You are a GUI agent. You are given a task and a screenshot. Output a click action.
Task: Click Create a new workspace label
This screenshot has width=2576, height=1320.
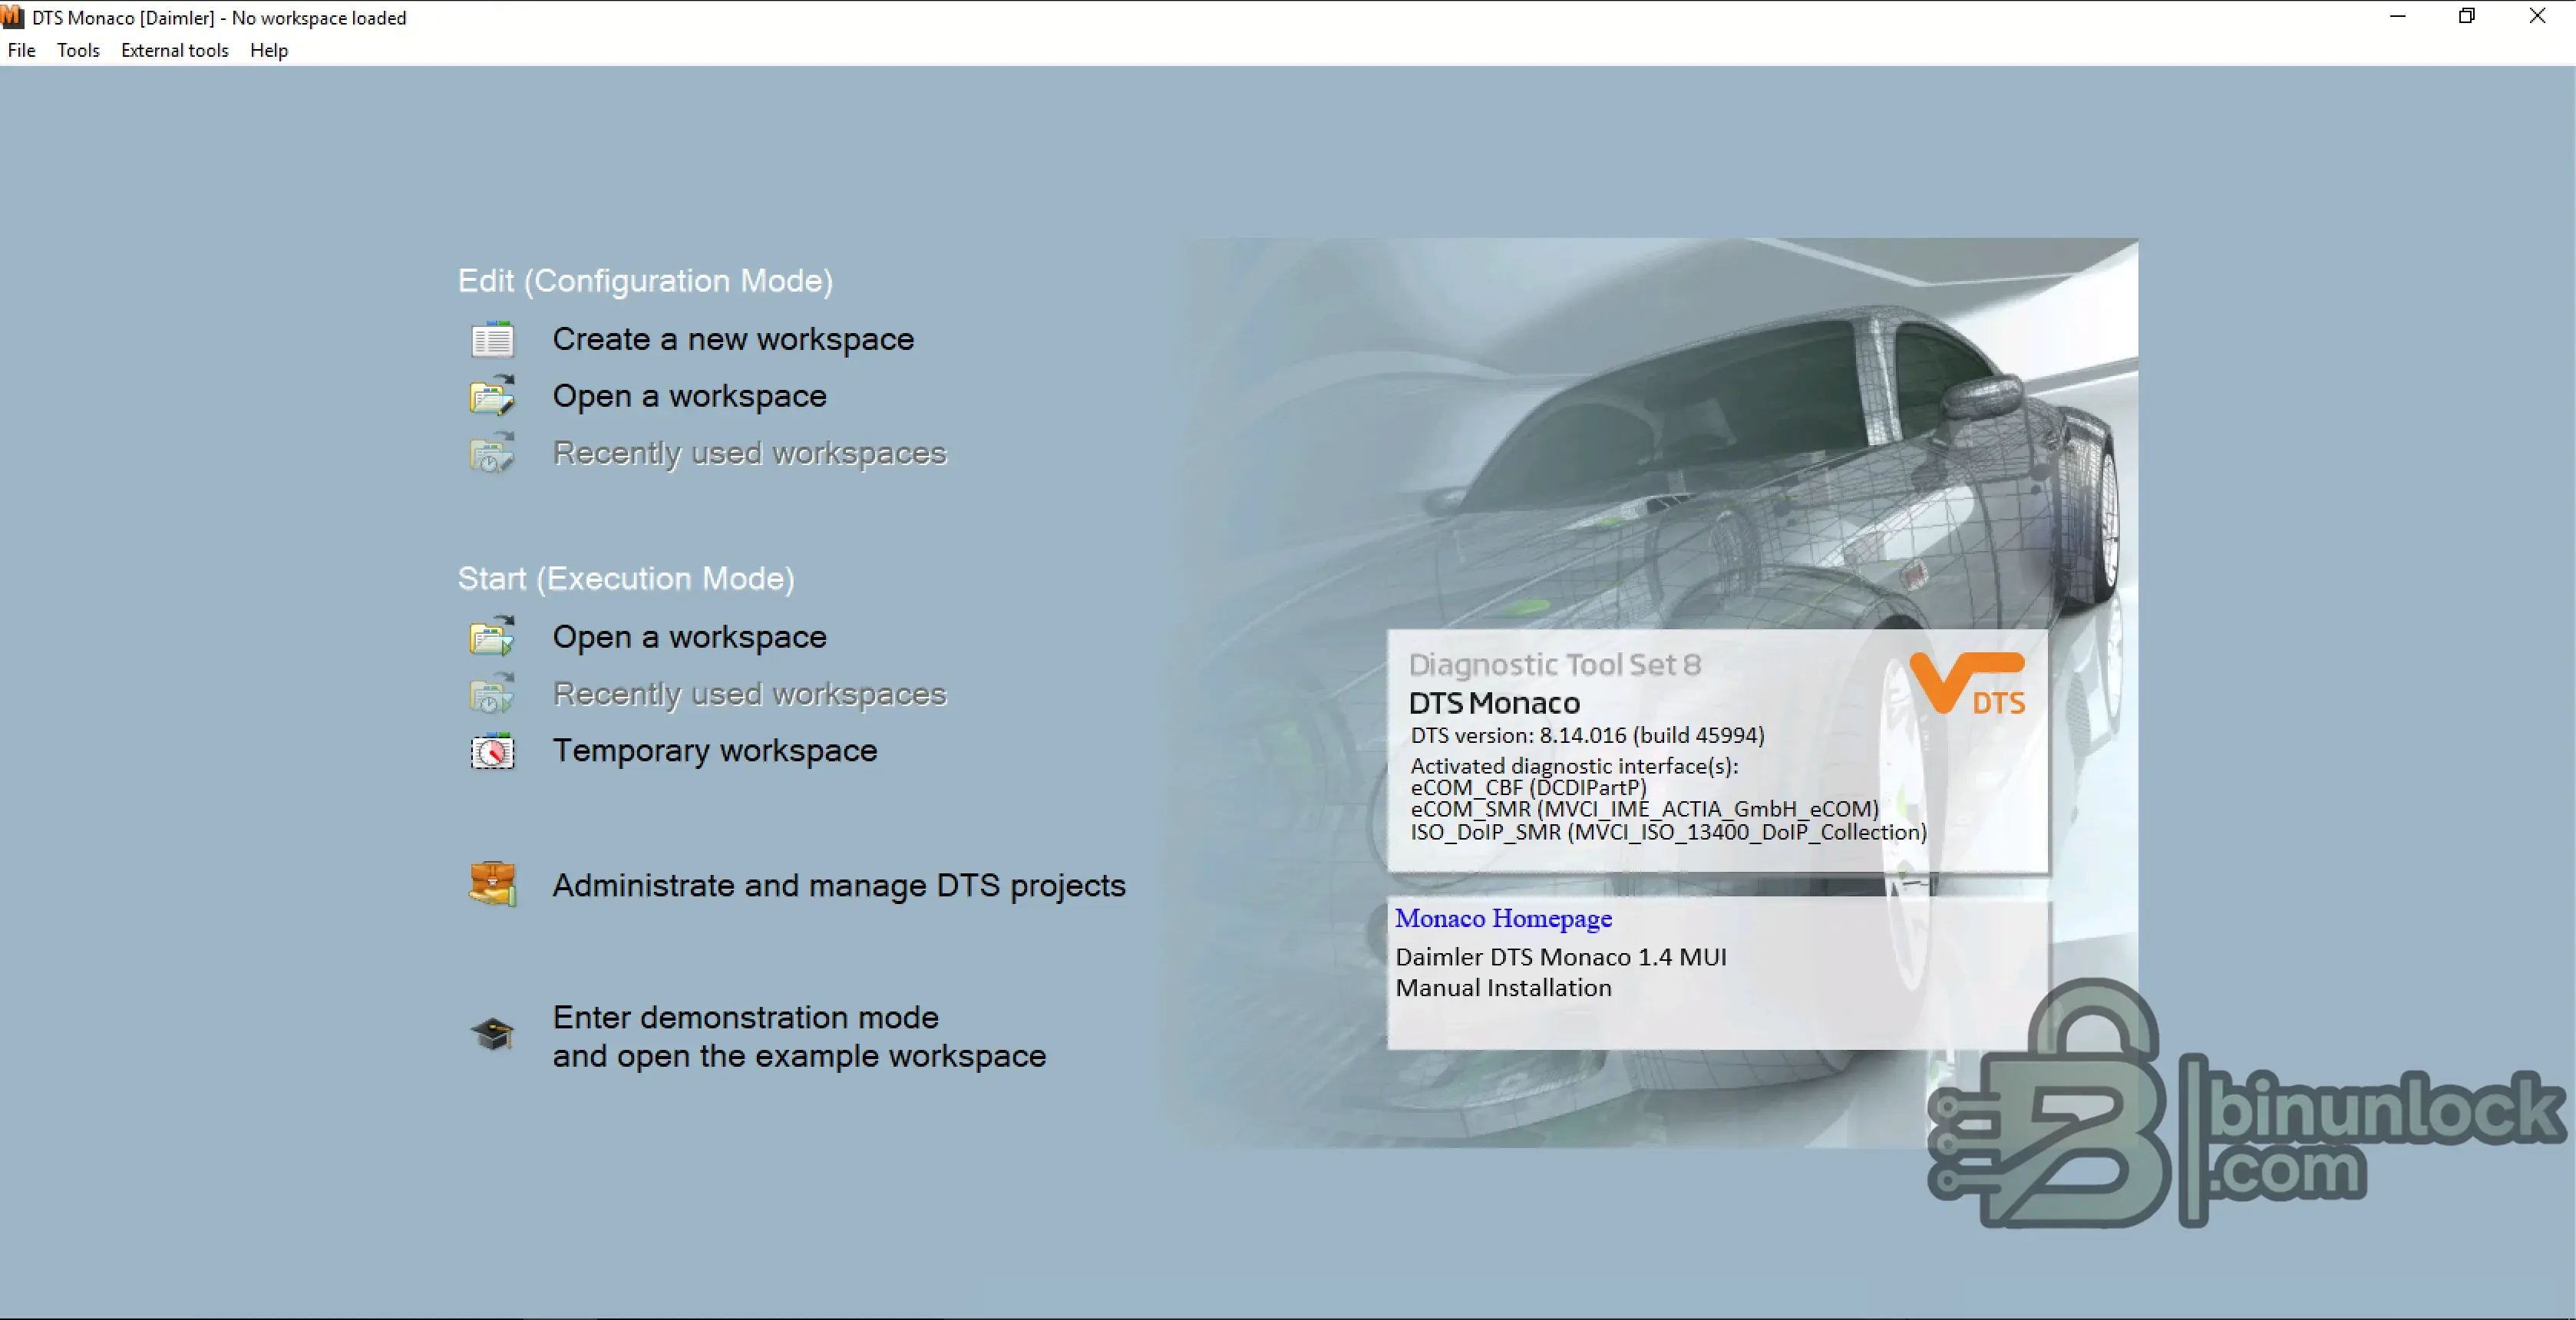(733, 339)
